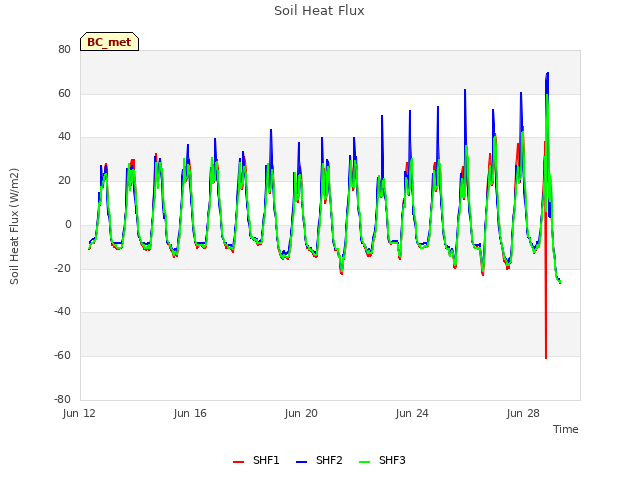This screenshot has width=640, height=480.
Task: Click the Jun 24 x-axis tick label
Action: 412,413
